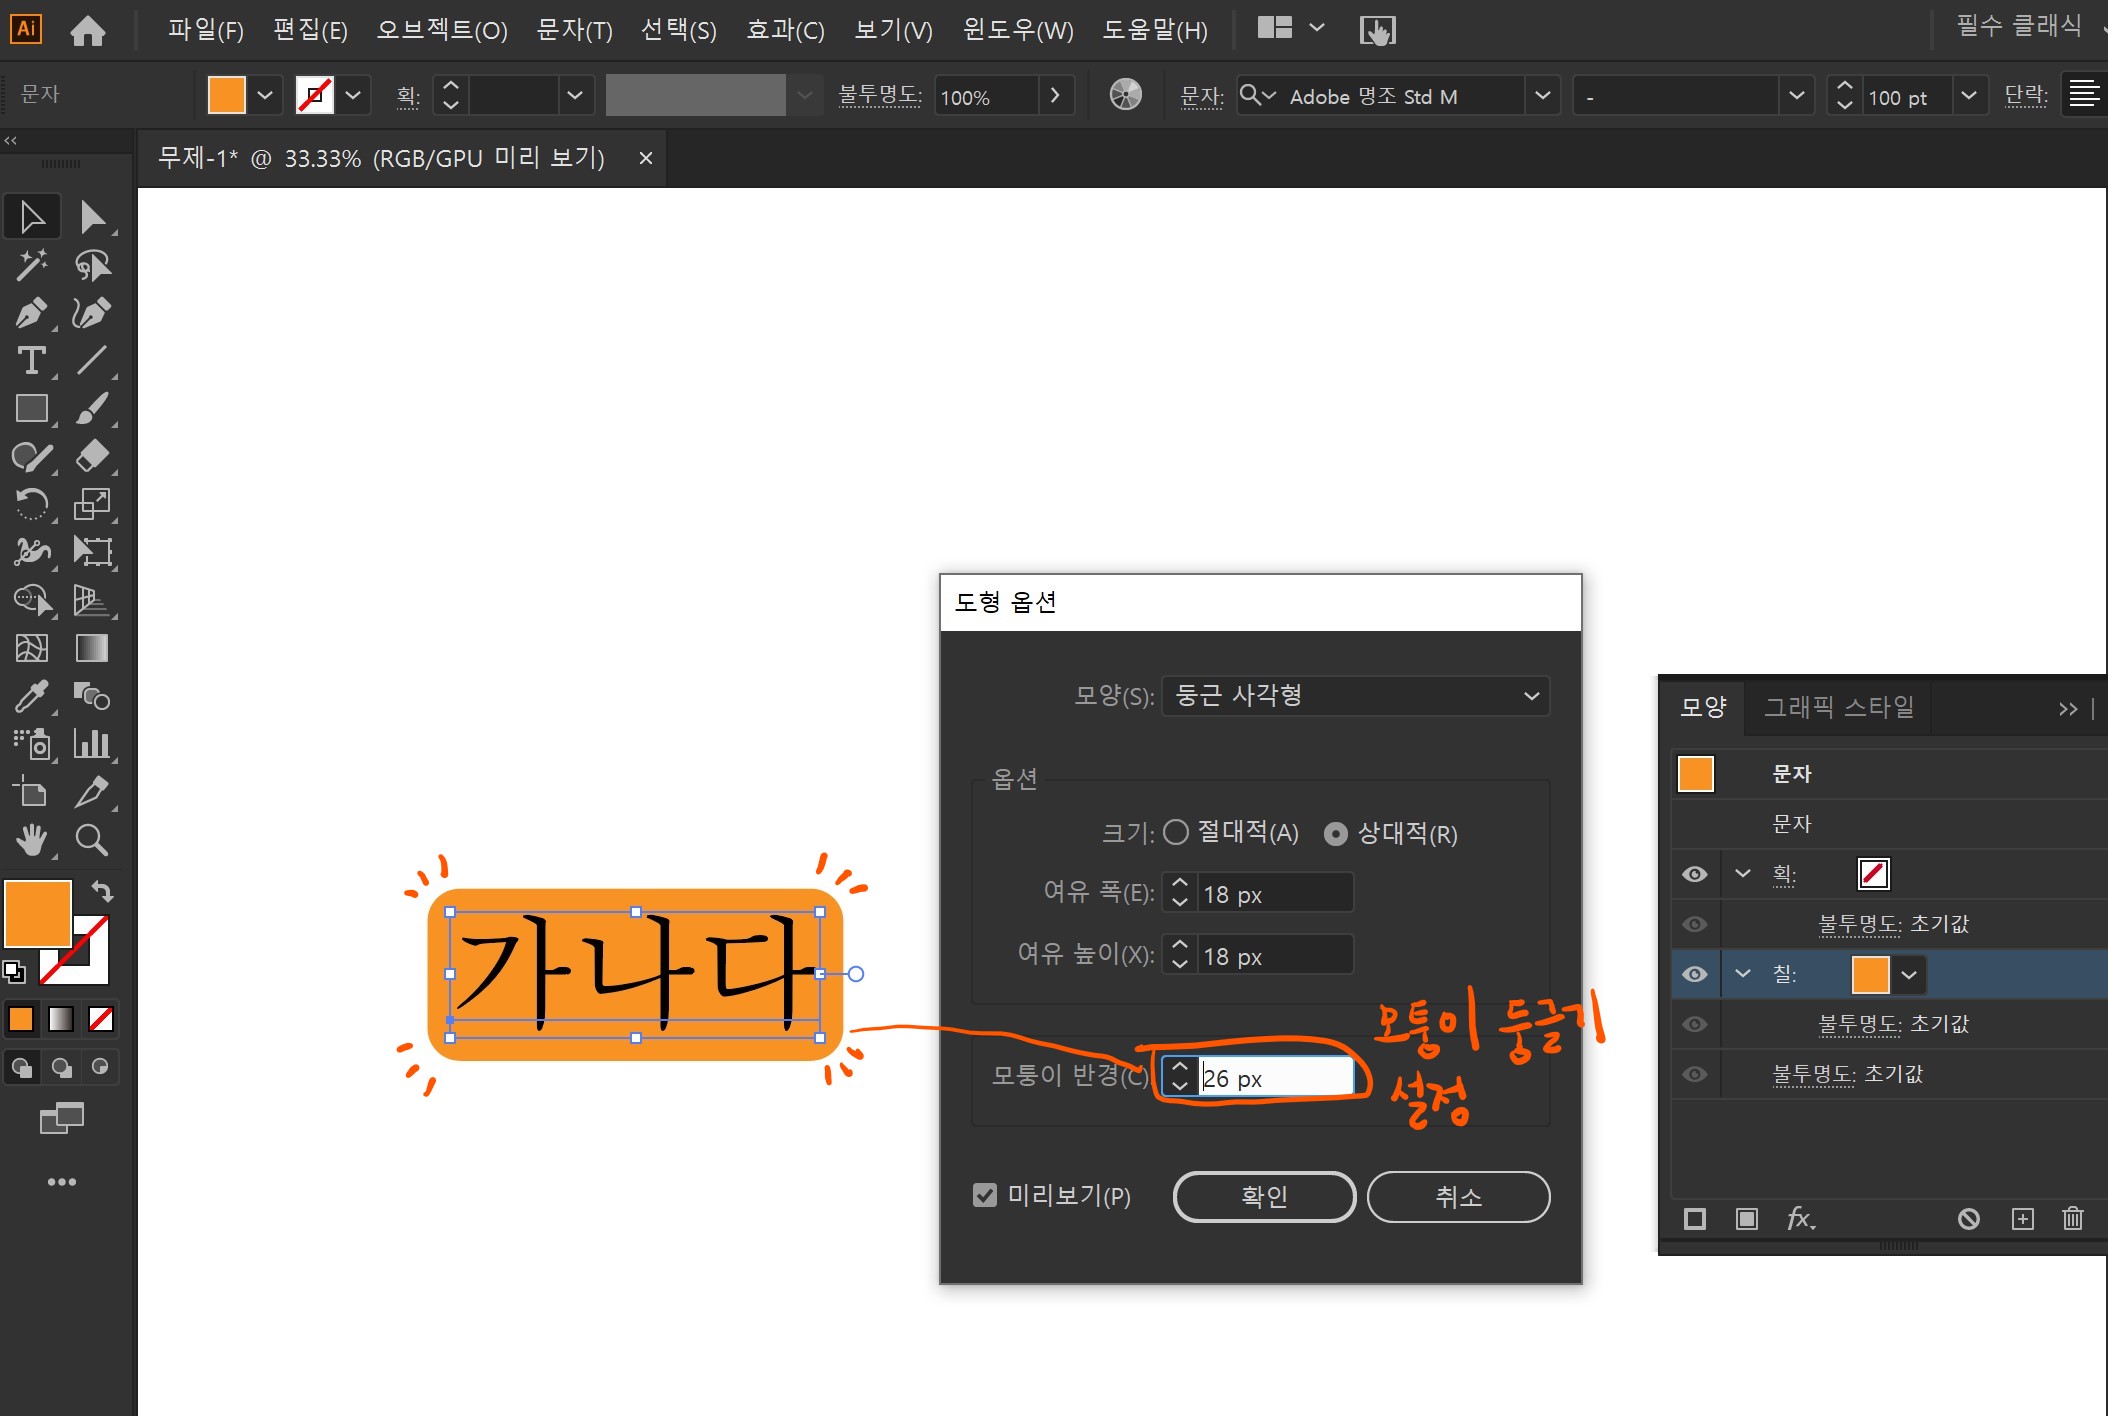Click the delete icon in the Appearance panel
This screenshot has height=1416, width=2108.
(x=2073, y=1218)
